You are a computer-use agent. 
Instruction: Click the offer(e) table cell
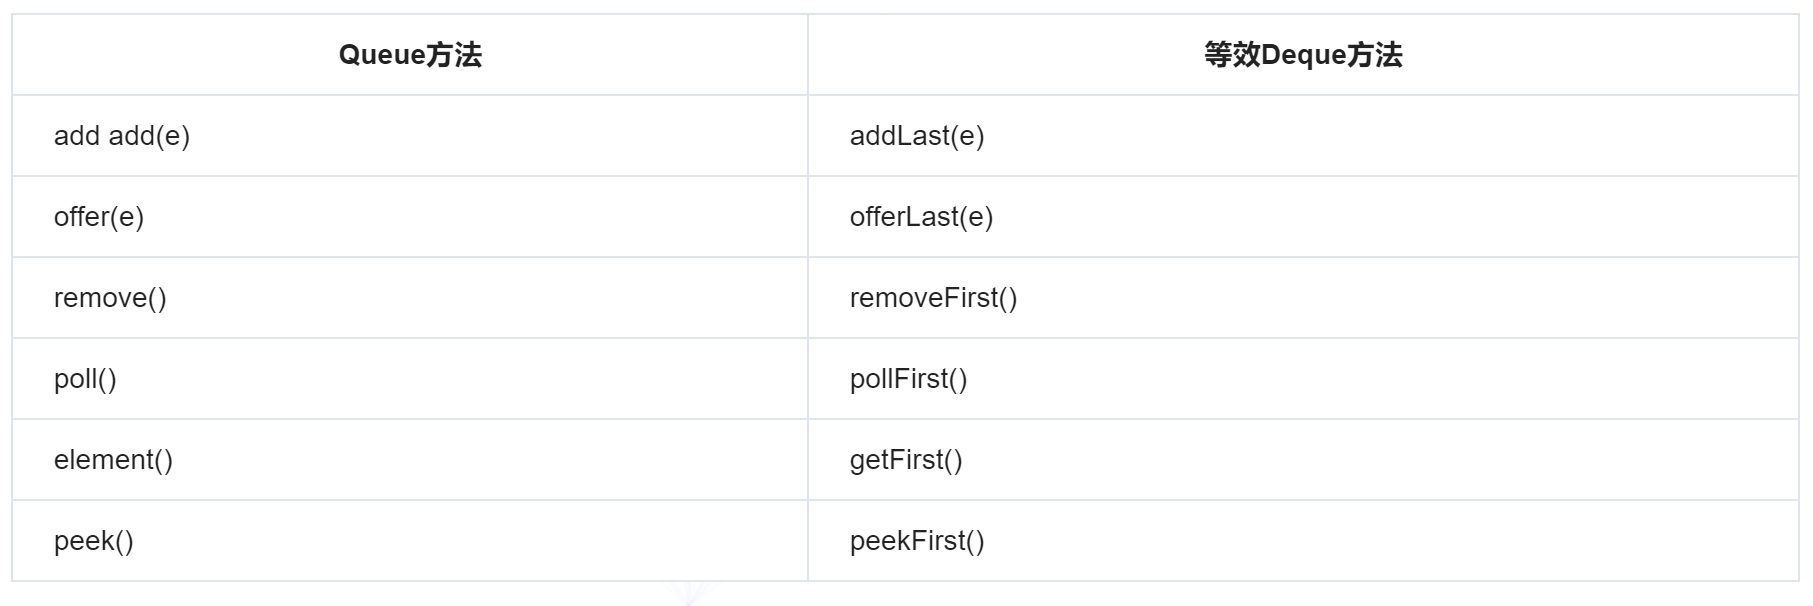410,217
